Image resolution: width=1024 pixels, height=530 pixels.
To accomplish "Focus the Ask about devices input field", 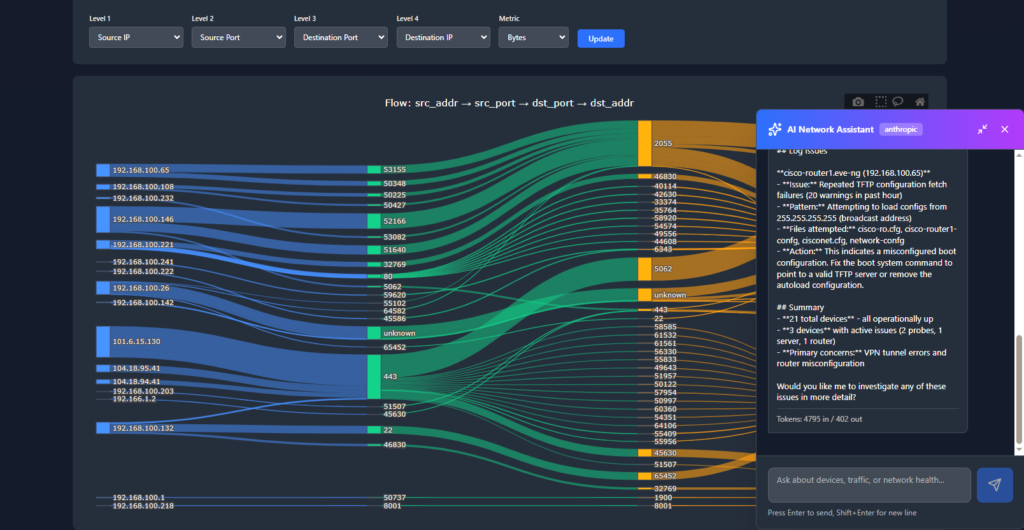I will tap(868, 484).
